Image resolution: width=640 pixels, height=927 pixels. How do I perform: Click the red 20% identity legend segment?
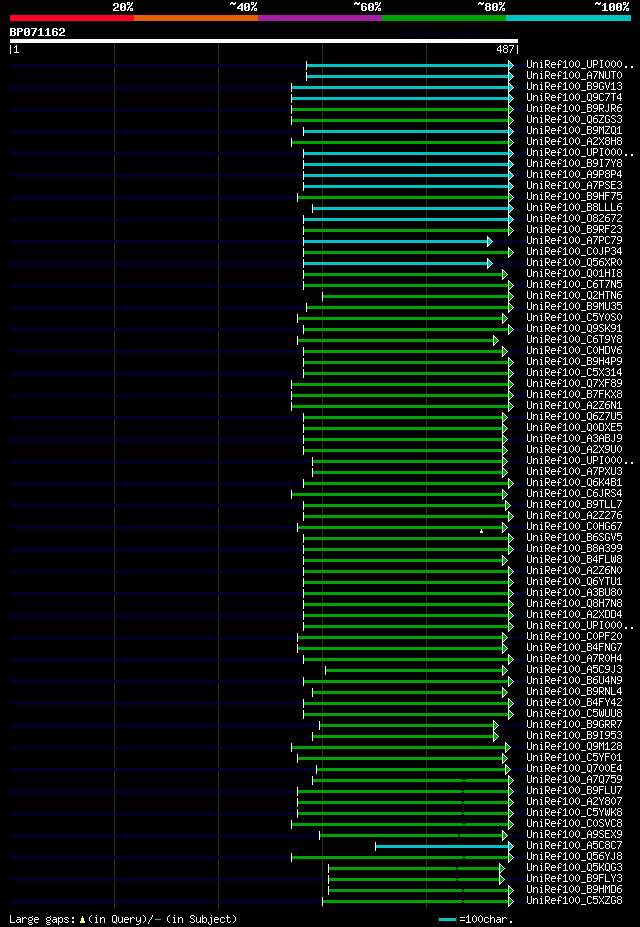pyautogui.click(x=72, y=18)
